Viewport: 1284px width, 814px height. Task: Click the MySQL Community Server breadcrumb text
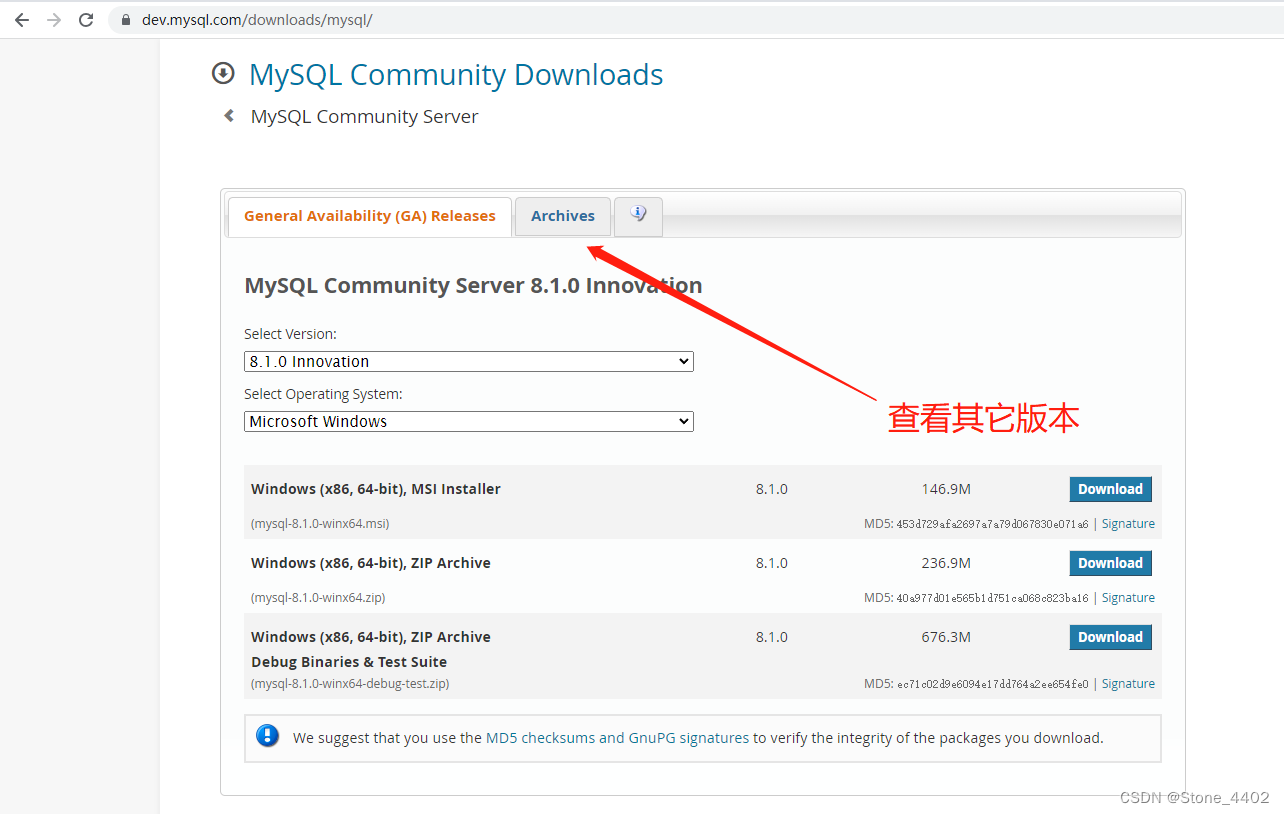364,117
